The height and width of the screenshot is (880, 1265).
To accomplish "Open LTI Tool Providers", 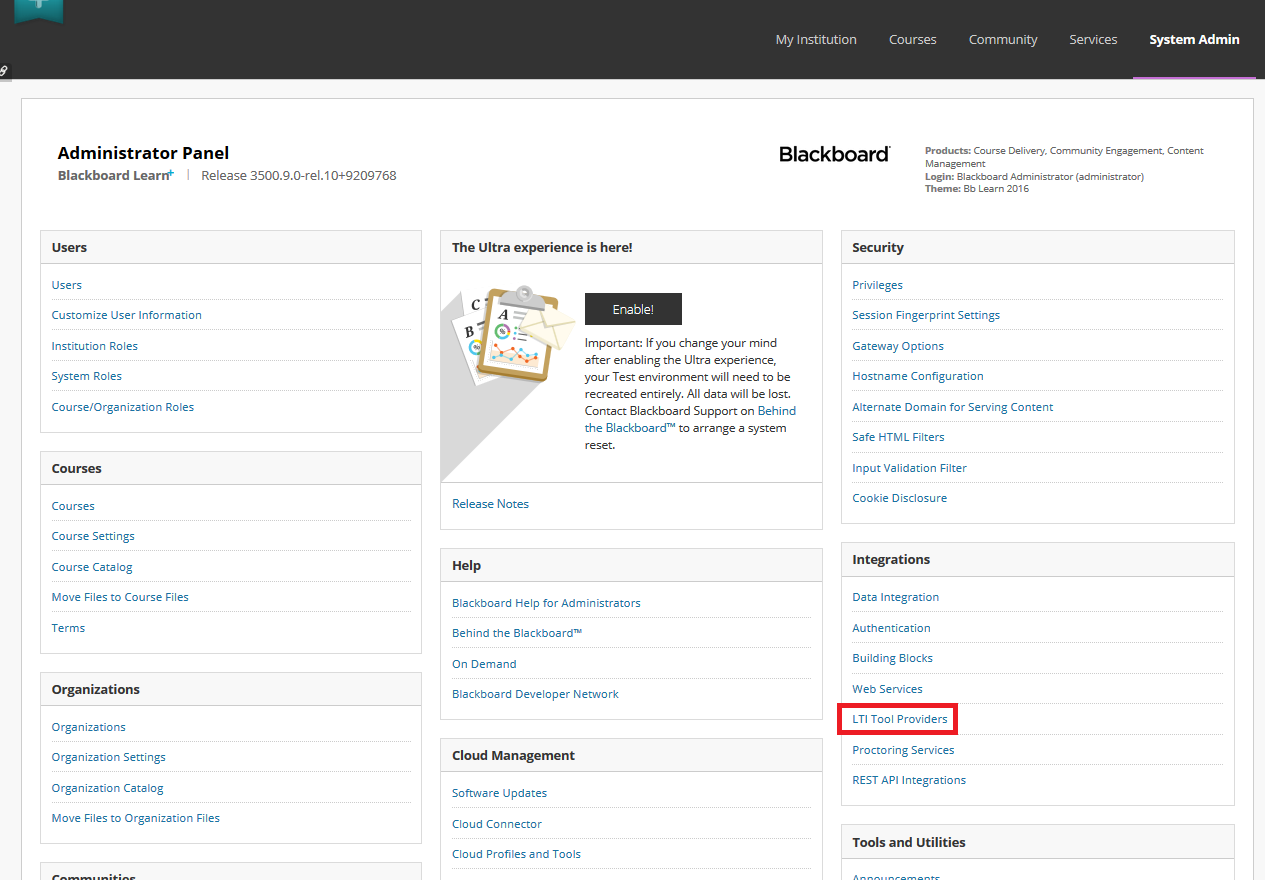I will 899,719.
